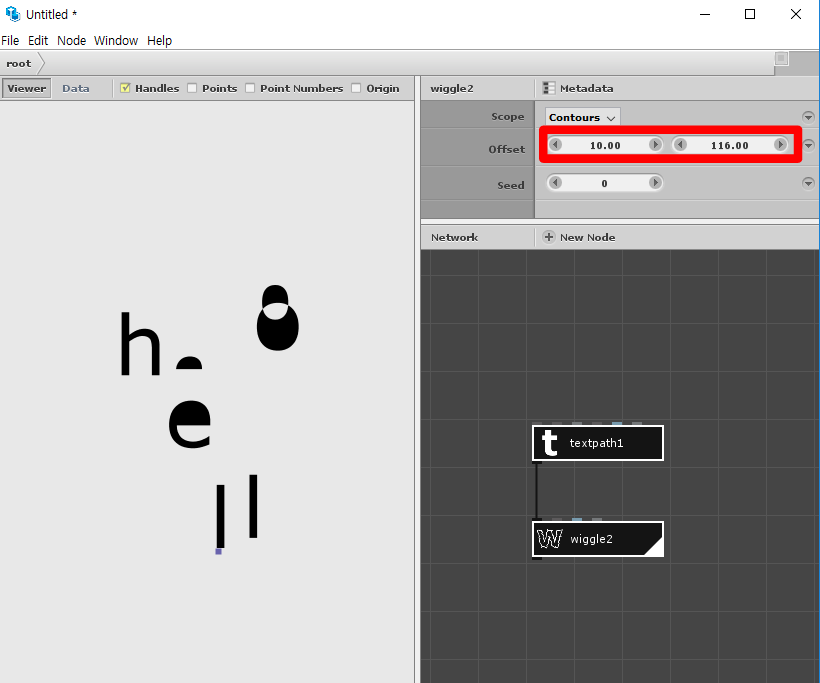Select the textpath1 node
The width and height of the screenshot is (820, 683).
coord(598,443)
